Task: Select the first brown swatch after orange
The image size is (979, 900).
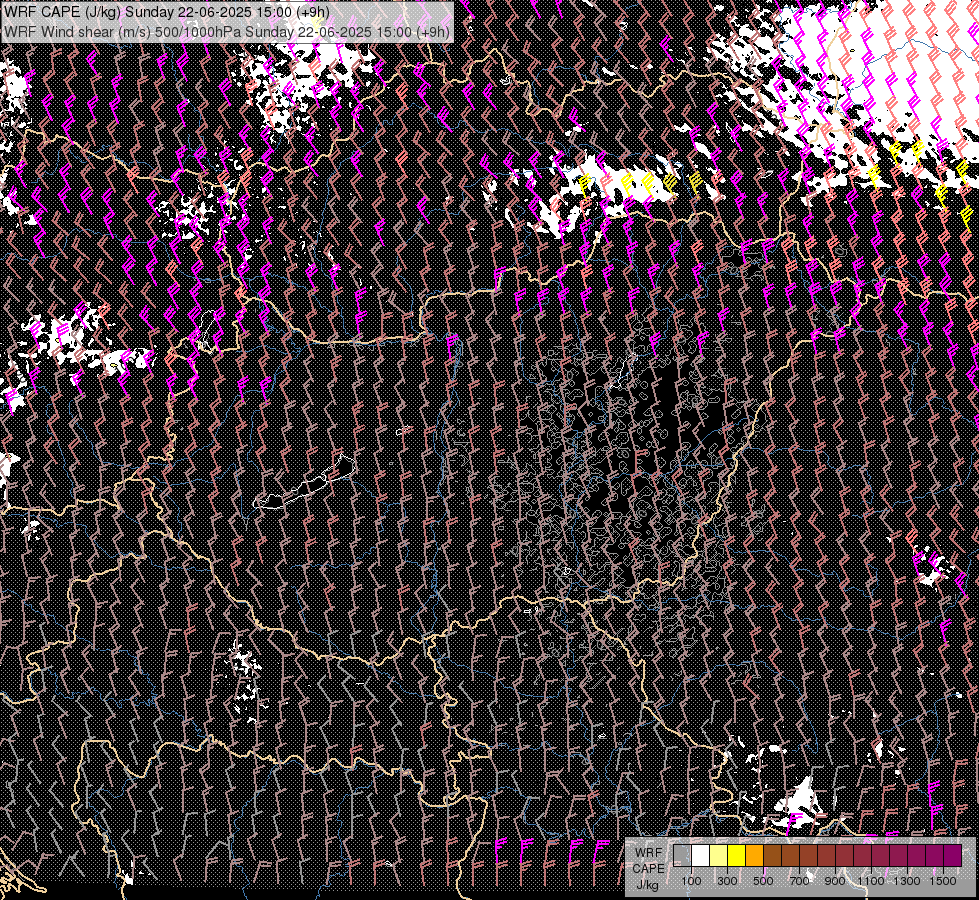Action: tap(772, 855)
